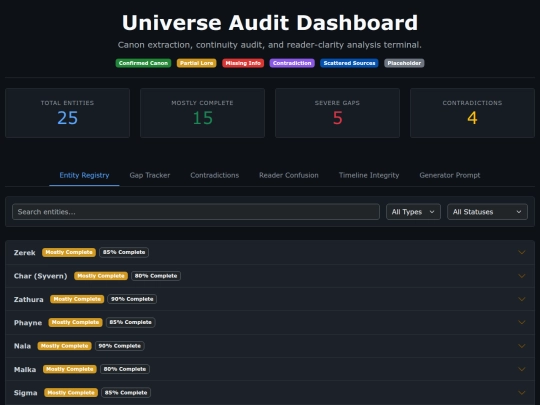Click the Zerek entity name
The image size is (540, 405).
(x=24, y=253)
